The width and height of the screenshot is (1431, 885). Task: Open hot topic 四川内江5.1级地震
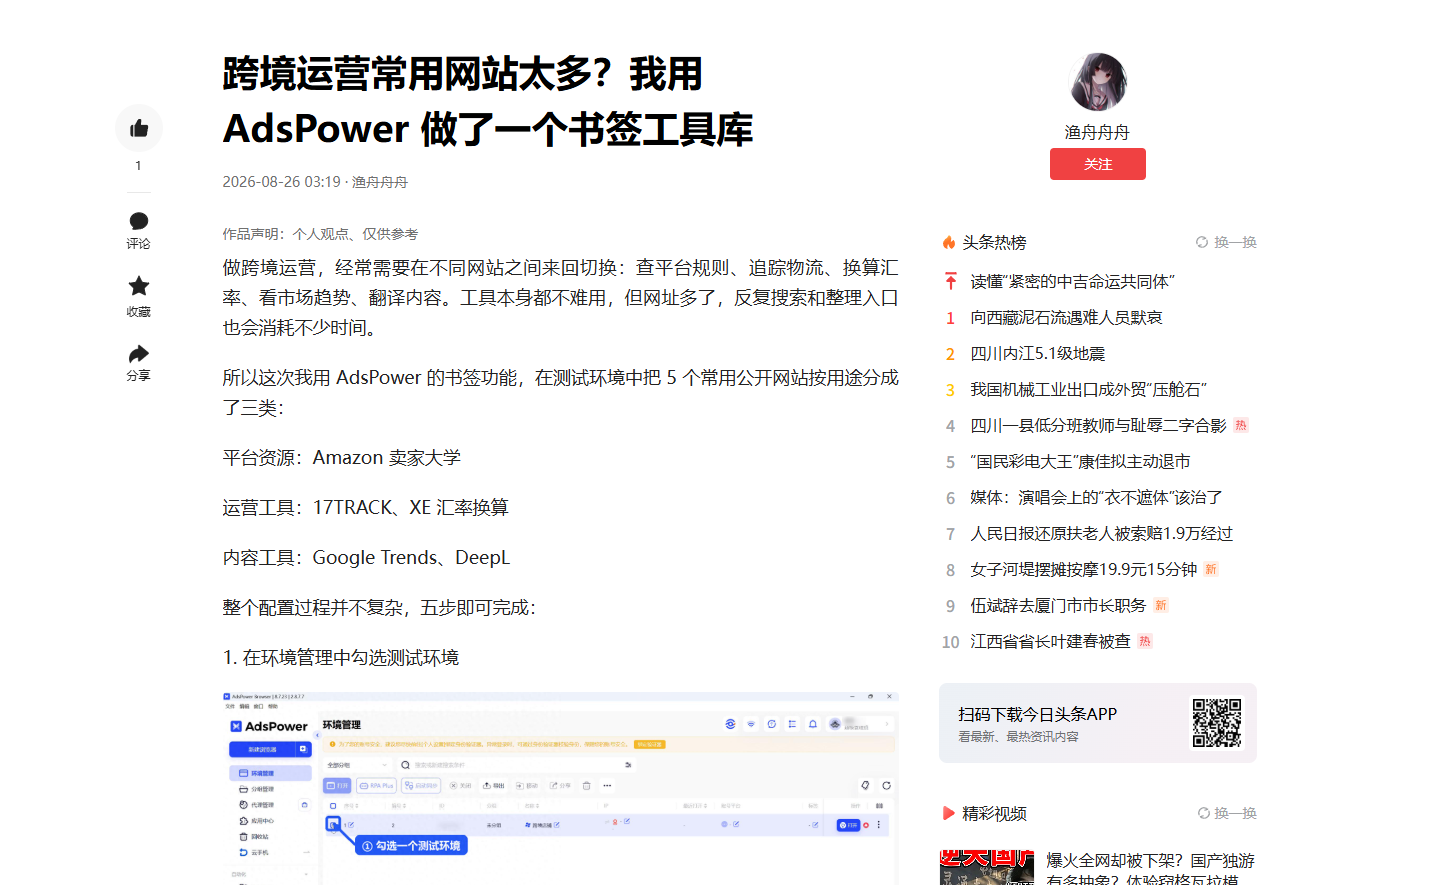pyautogui.click(x=1038, y=354)
